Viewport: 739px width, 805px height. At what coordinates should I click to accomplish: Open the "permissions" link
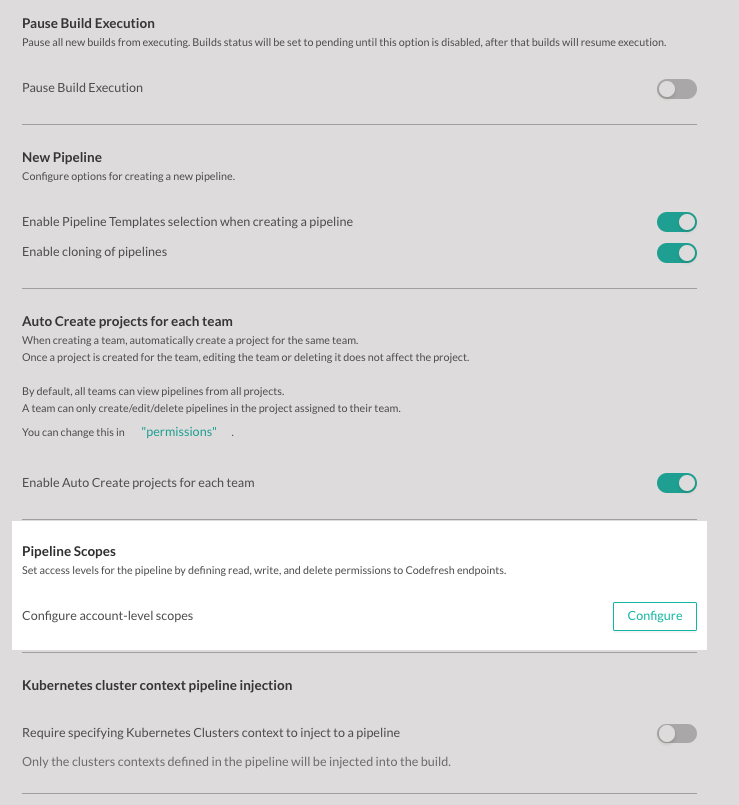[x=178, y=432]
